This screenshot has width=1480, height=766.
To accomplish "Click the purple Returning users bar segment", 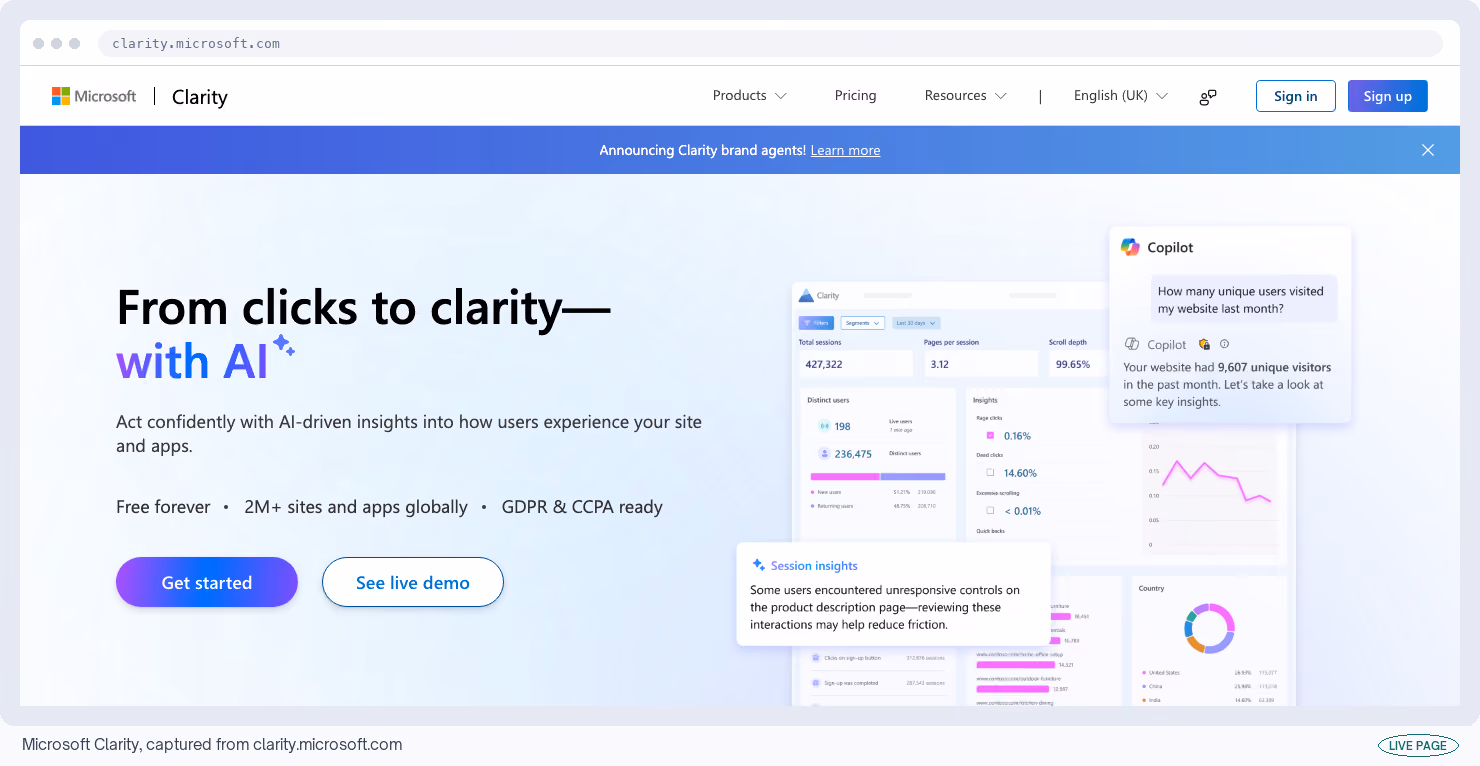I will click(913, 477).
